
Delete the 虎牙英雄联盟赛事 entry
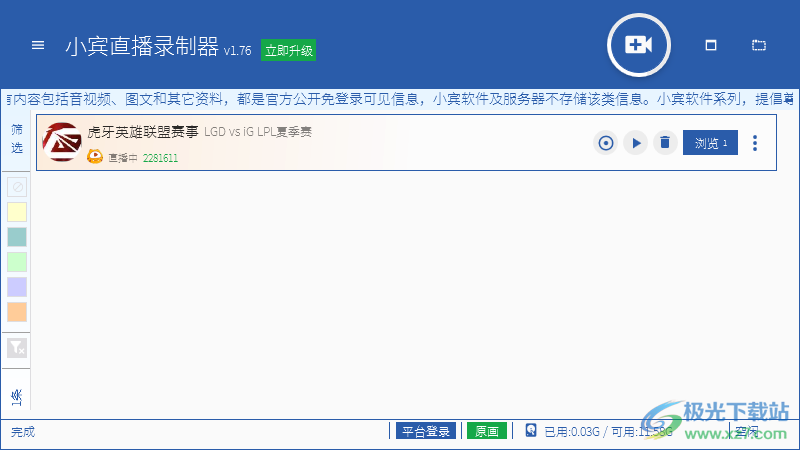coord(665,143)
